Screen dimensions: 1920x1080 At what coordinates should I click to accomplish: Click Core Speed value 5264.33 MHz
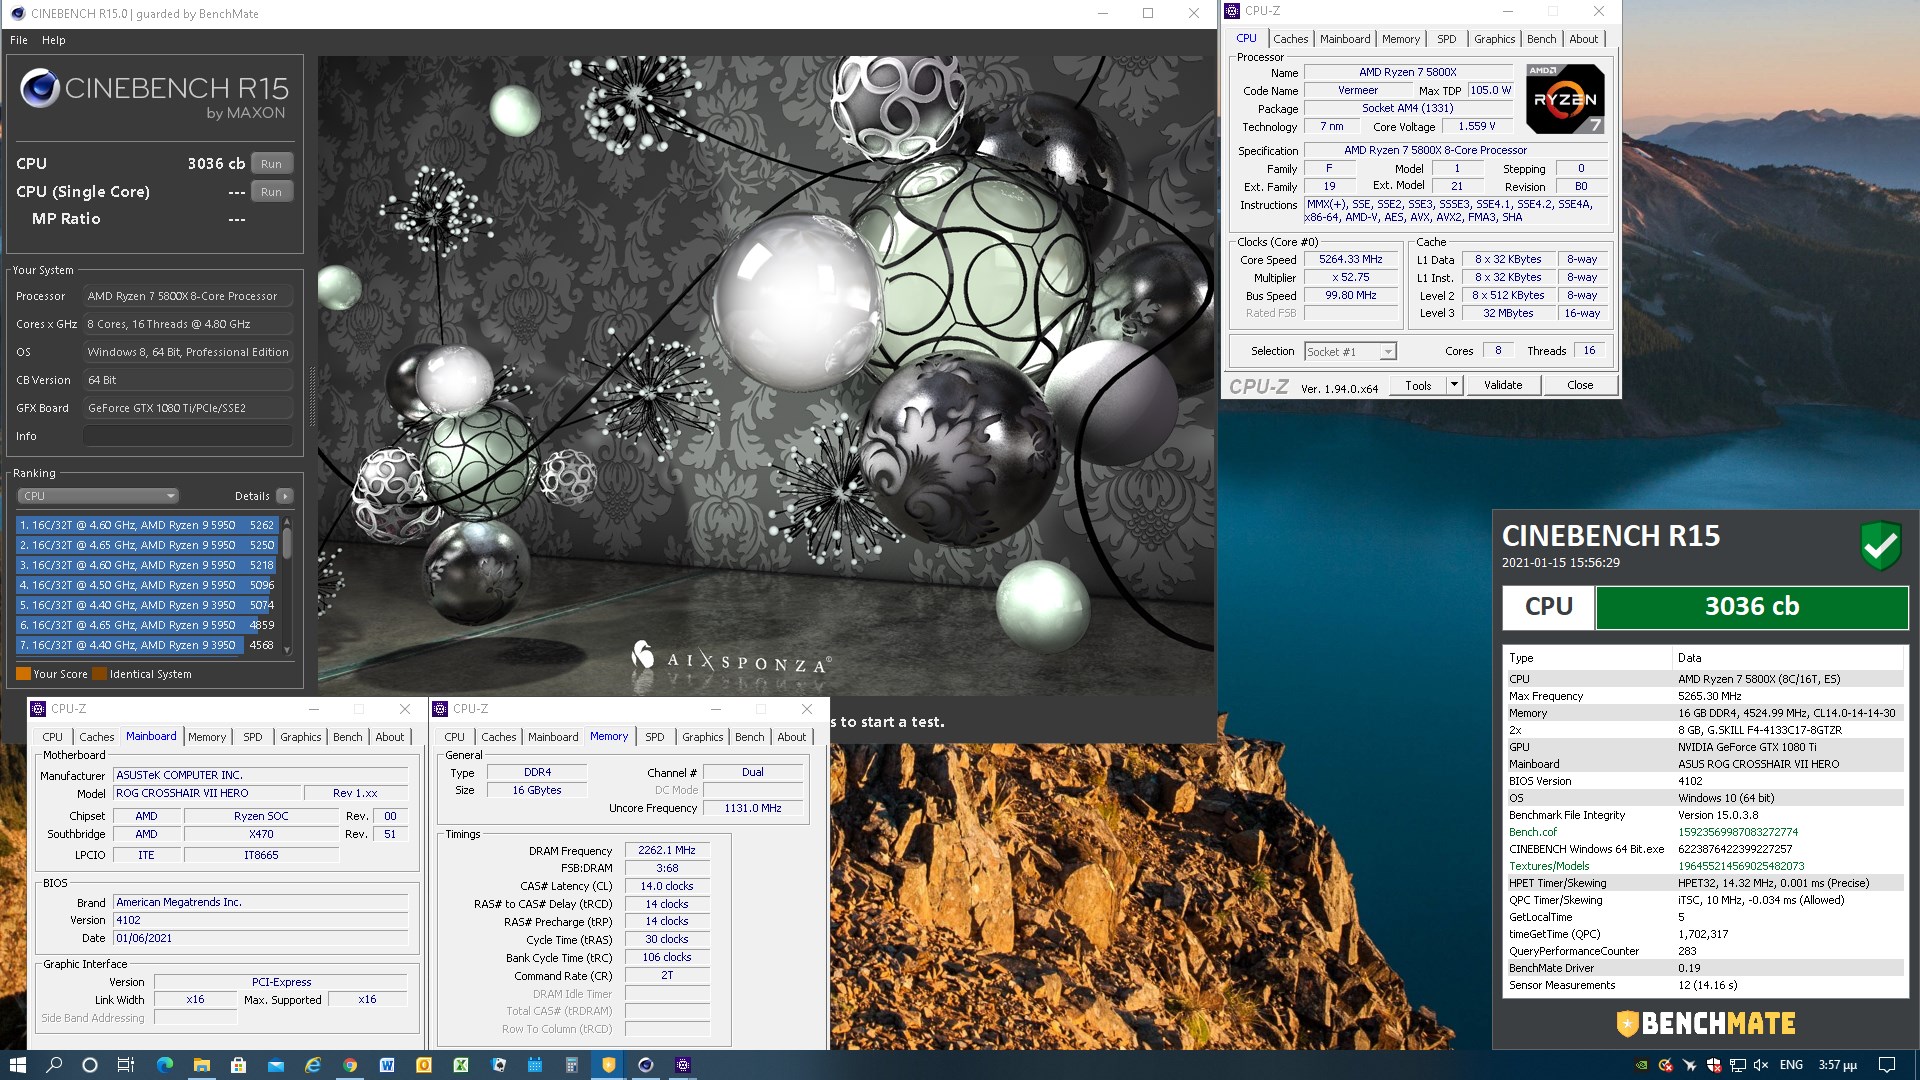pyautogui.click(x=1350, y=260)
